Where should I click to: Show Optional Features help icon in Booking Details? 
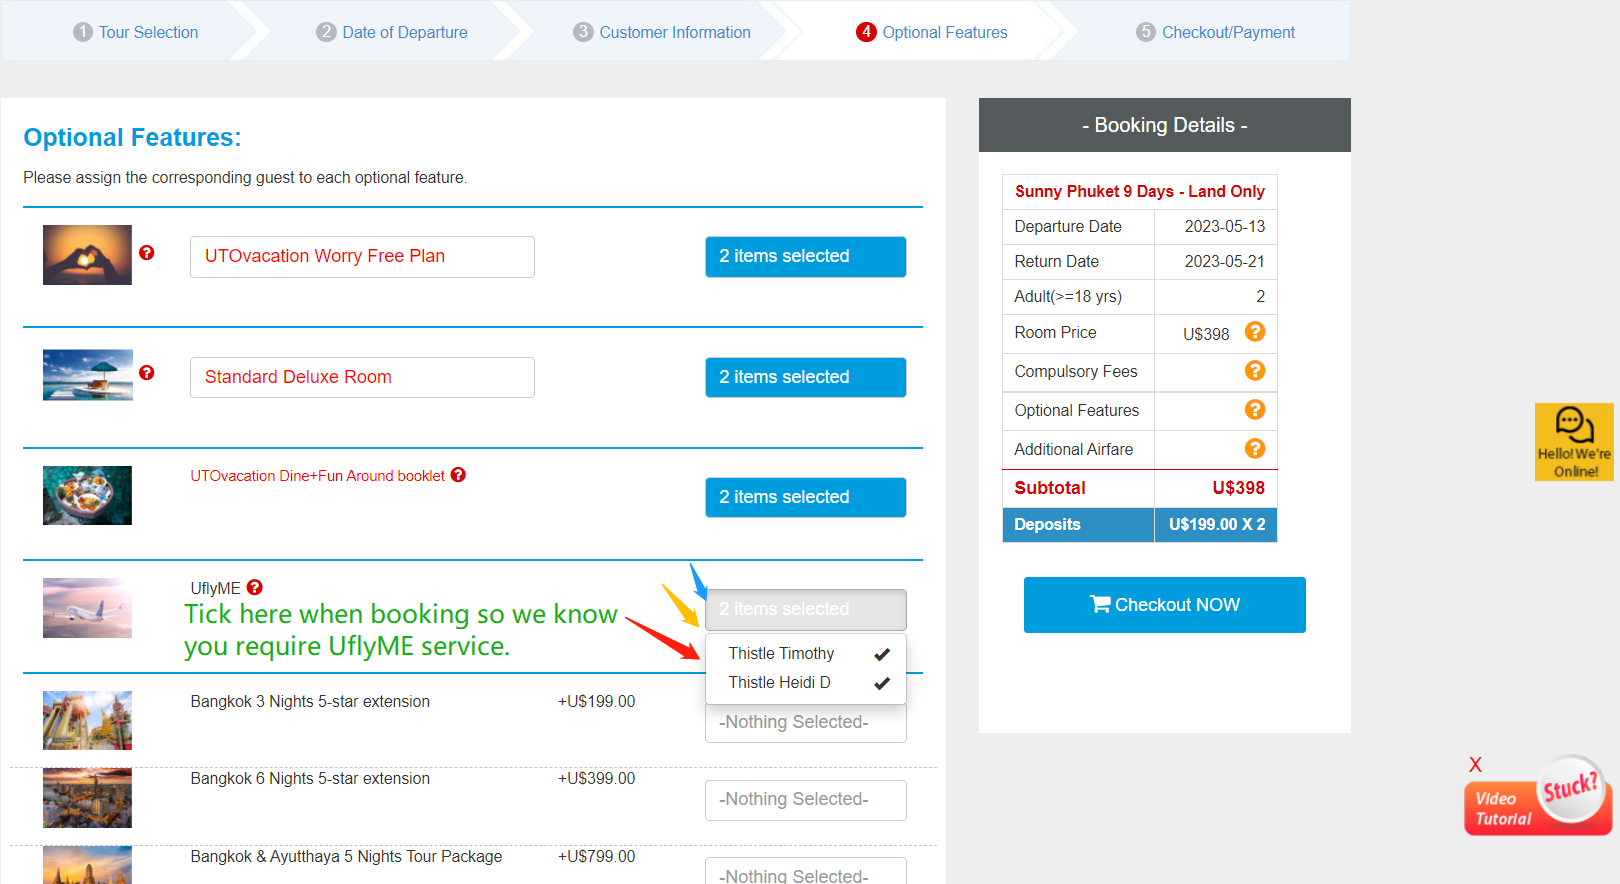pos(1255,410)
